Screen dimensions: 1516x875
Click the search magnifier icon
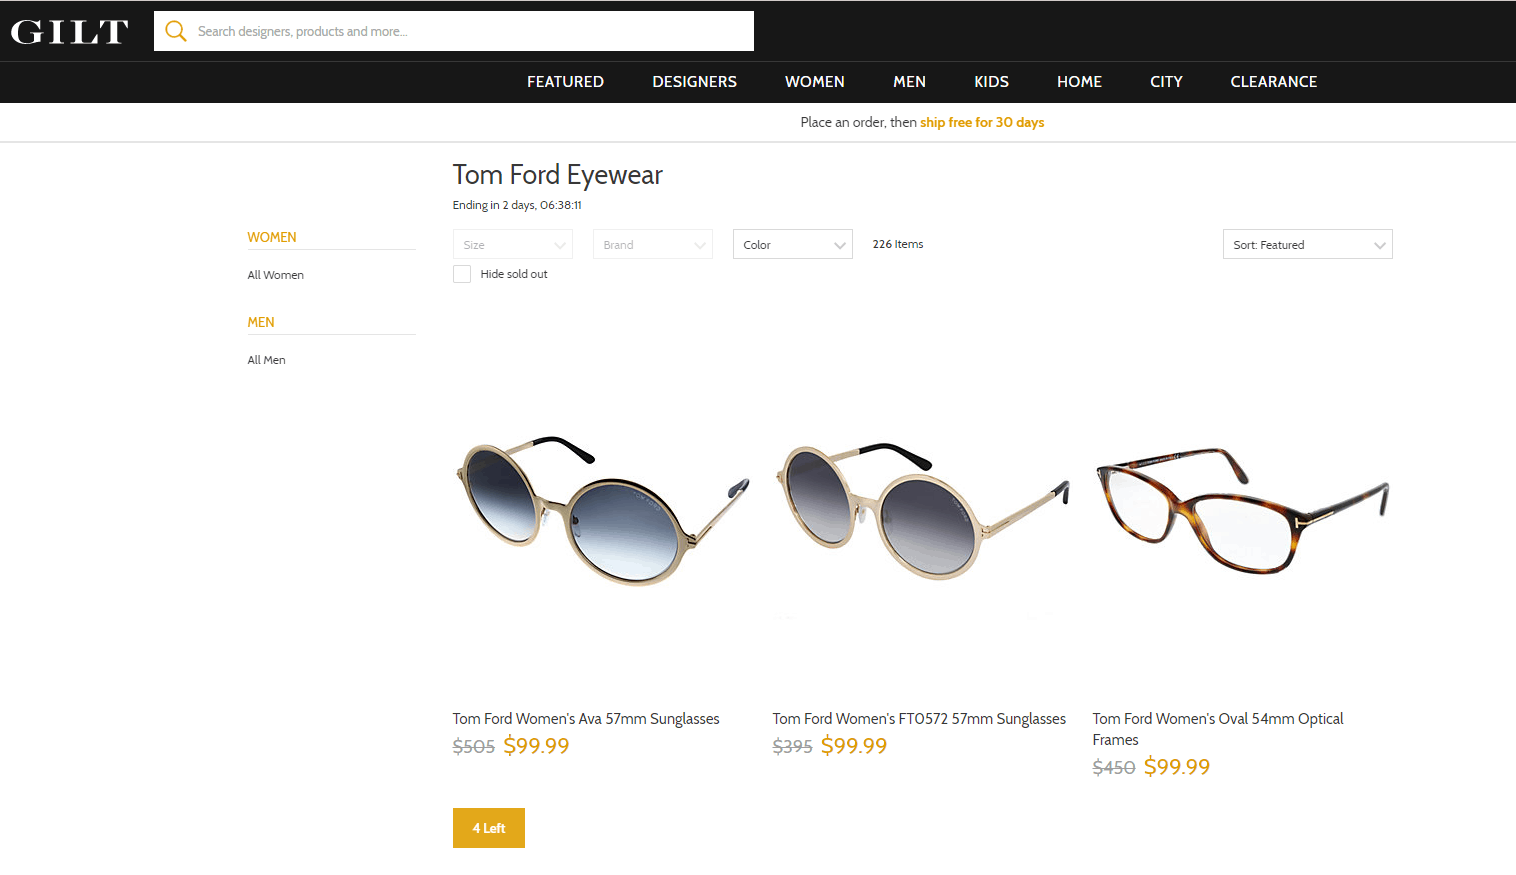click(x=176, y=31)
